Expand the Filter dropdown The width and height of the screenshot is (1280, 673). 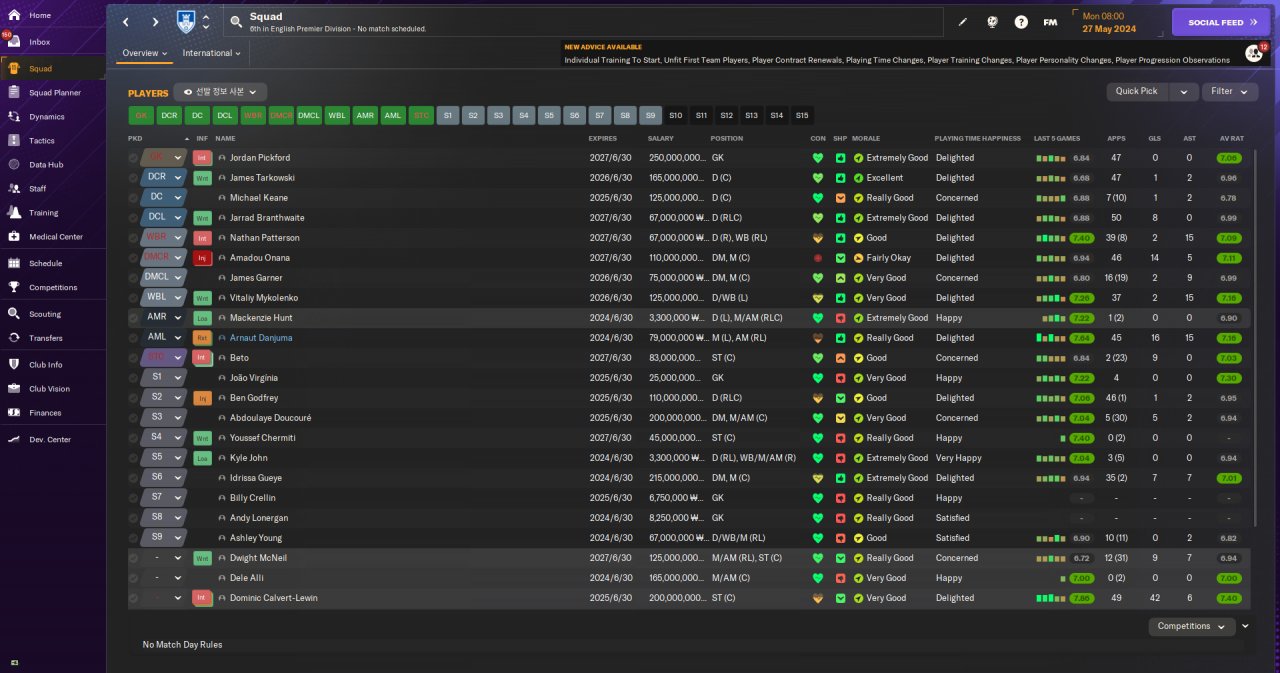click(1229, 91)
